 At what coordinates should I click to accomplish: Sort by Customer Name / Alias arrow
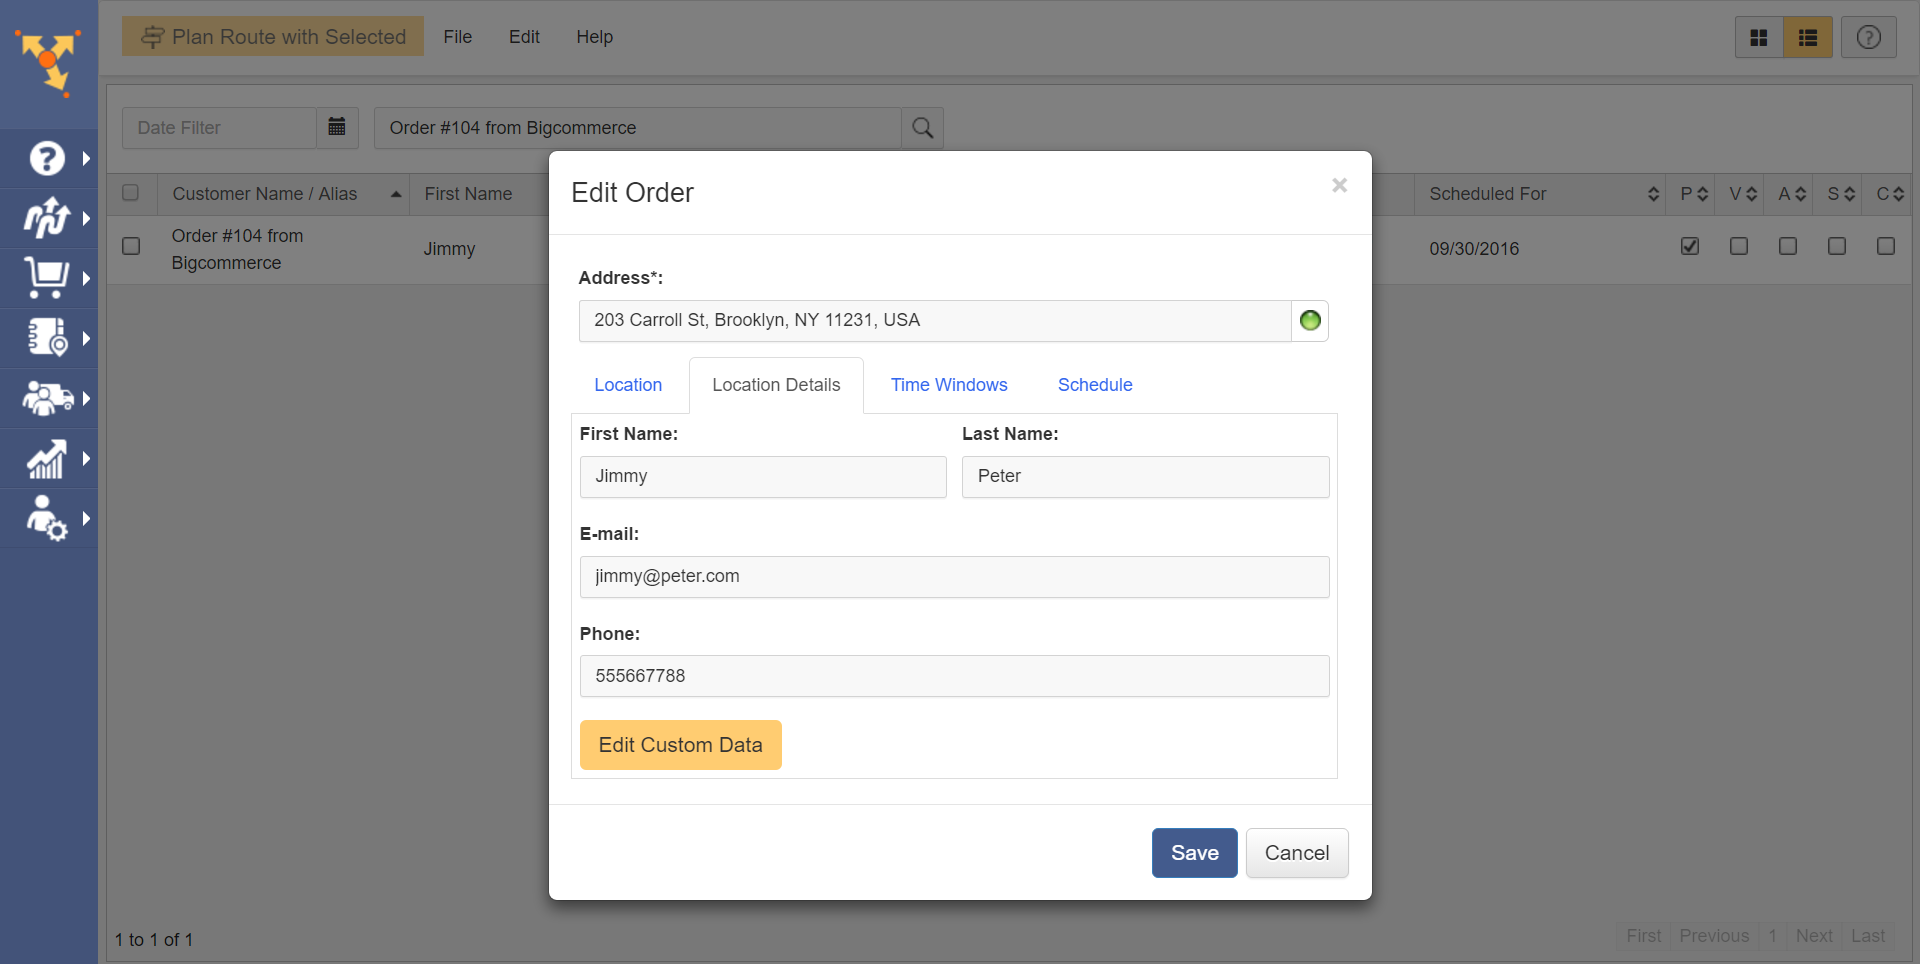click(x=396, y=194)
